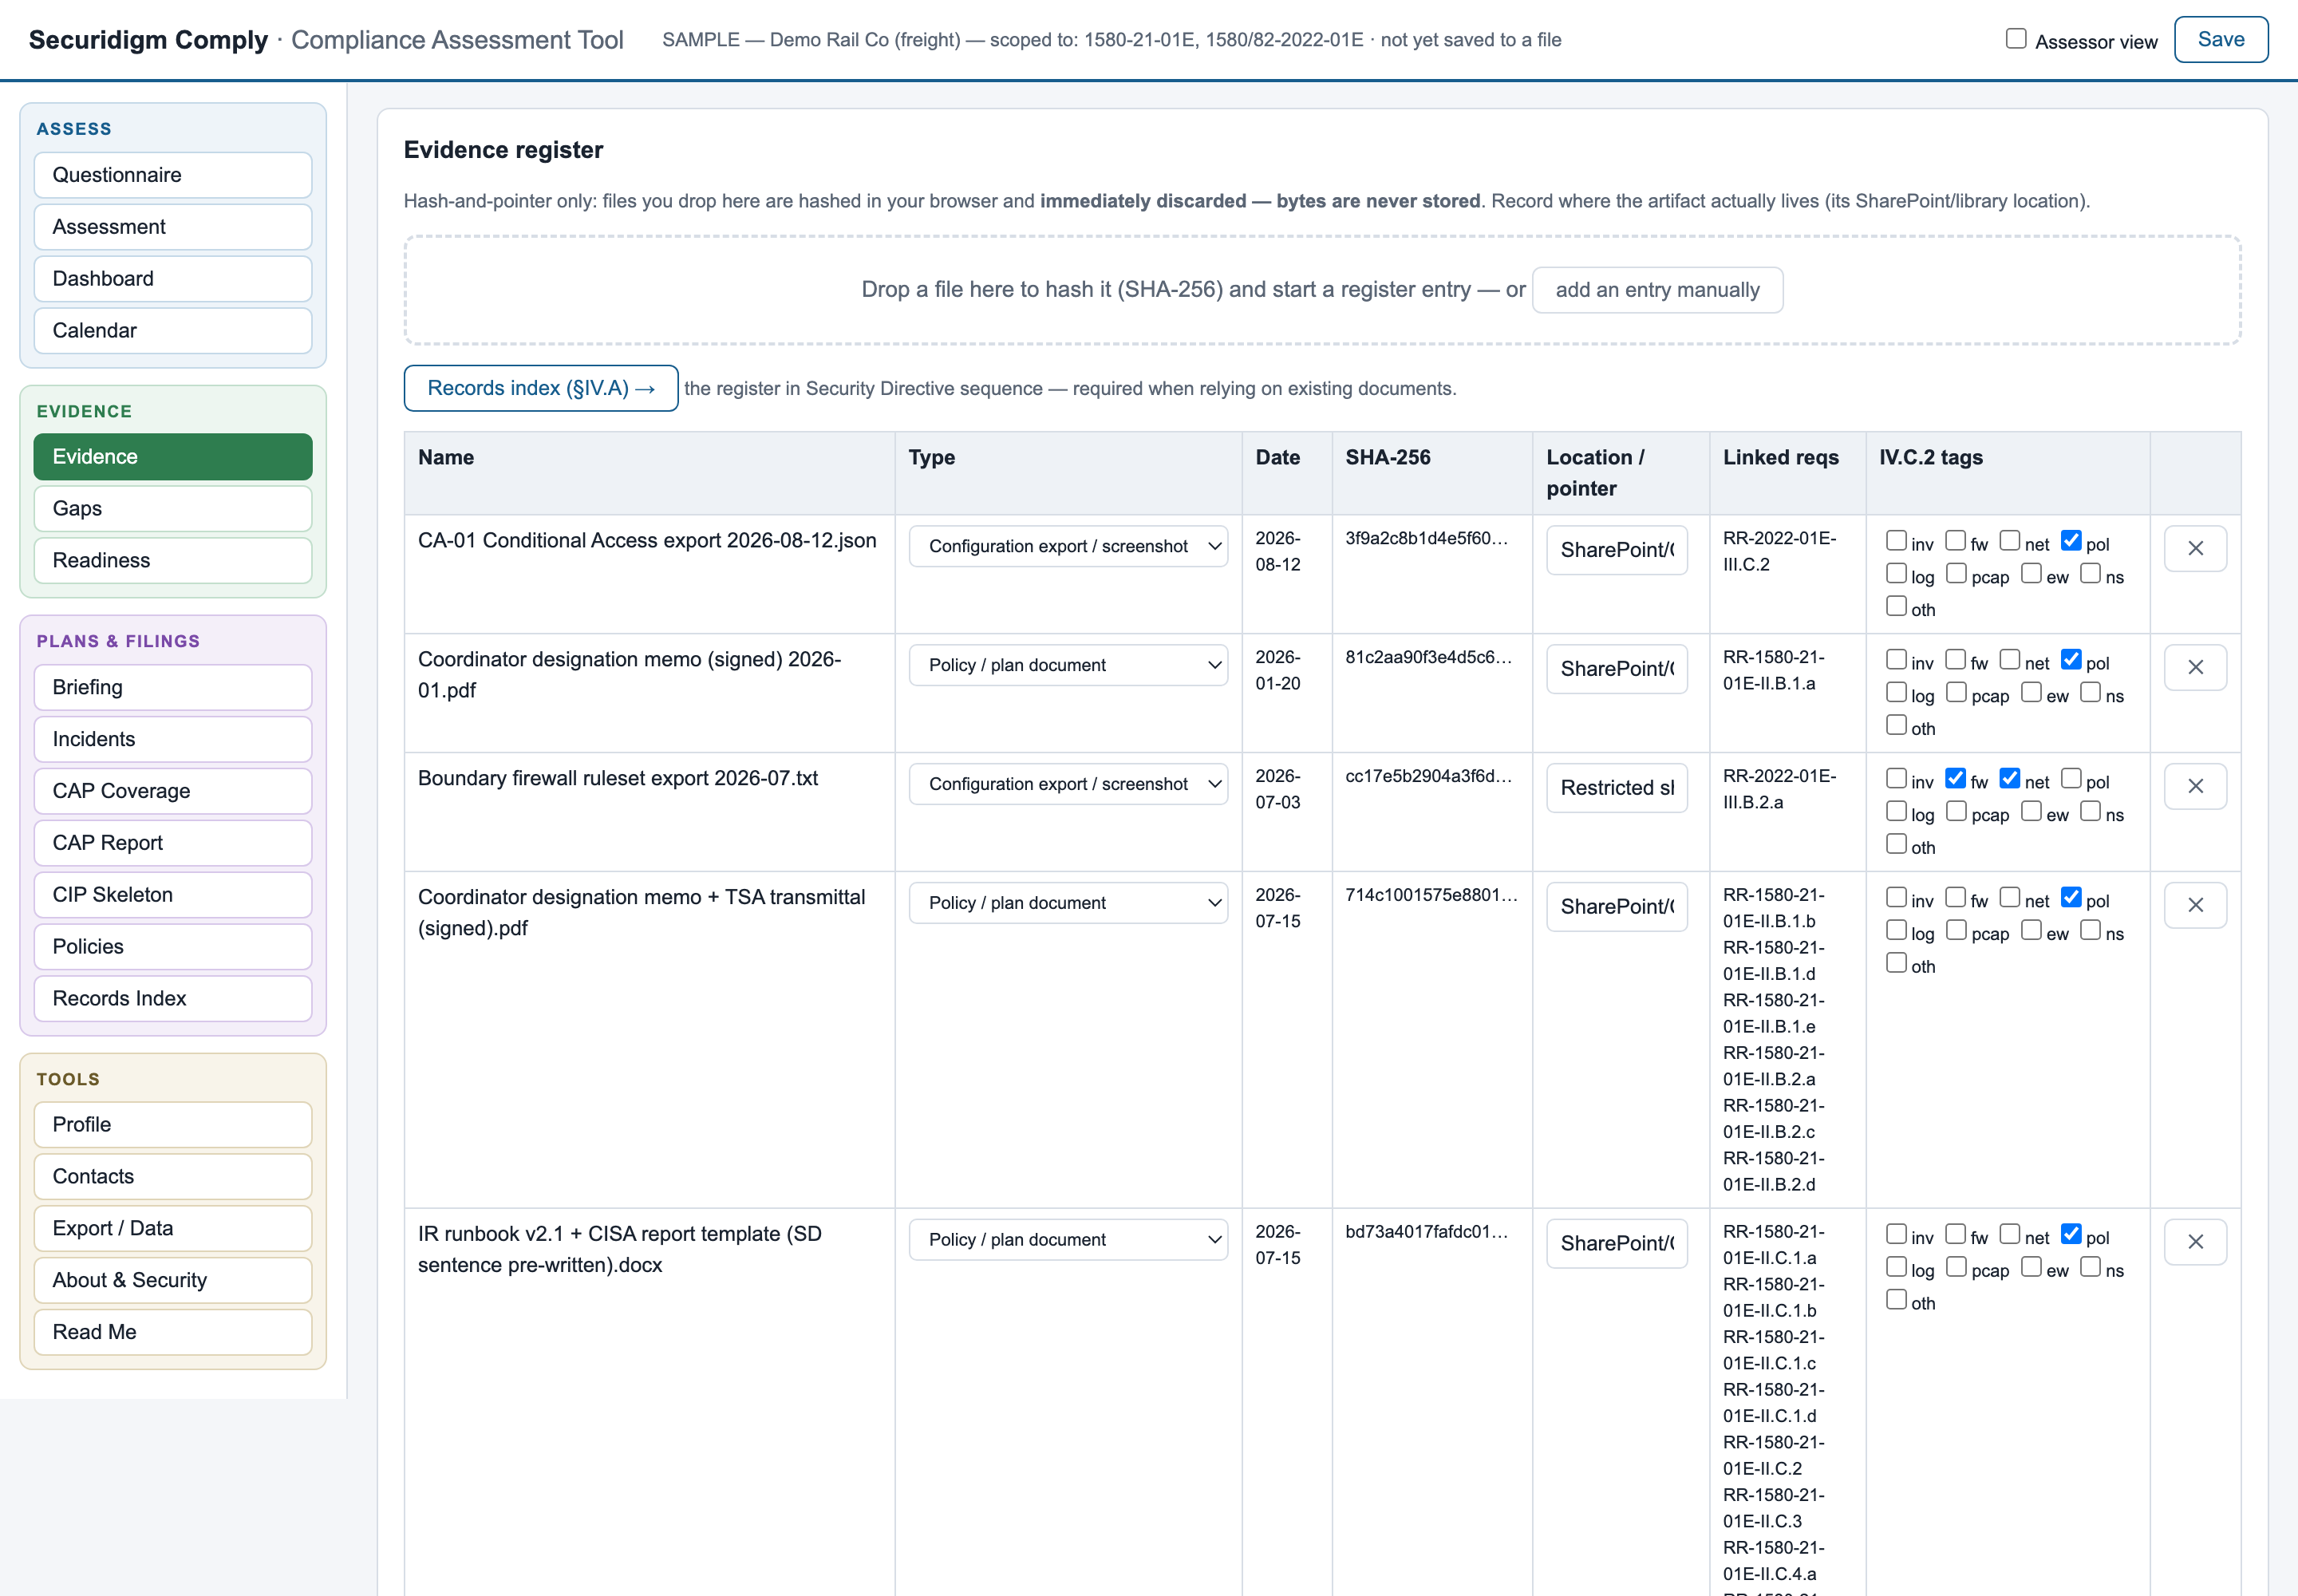Image resolution: width=2298 pixels, height=1596 pixels.
Task: Enable the Assessor view checkbox
Action: pyautogui.click(x=2015, y=39)
